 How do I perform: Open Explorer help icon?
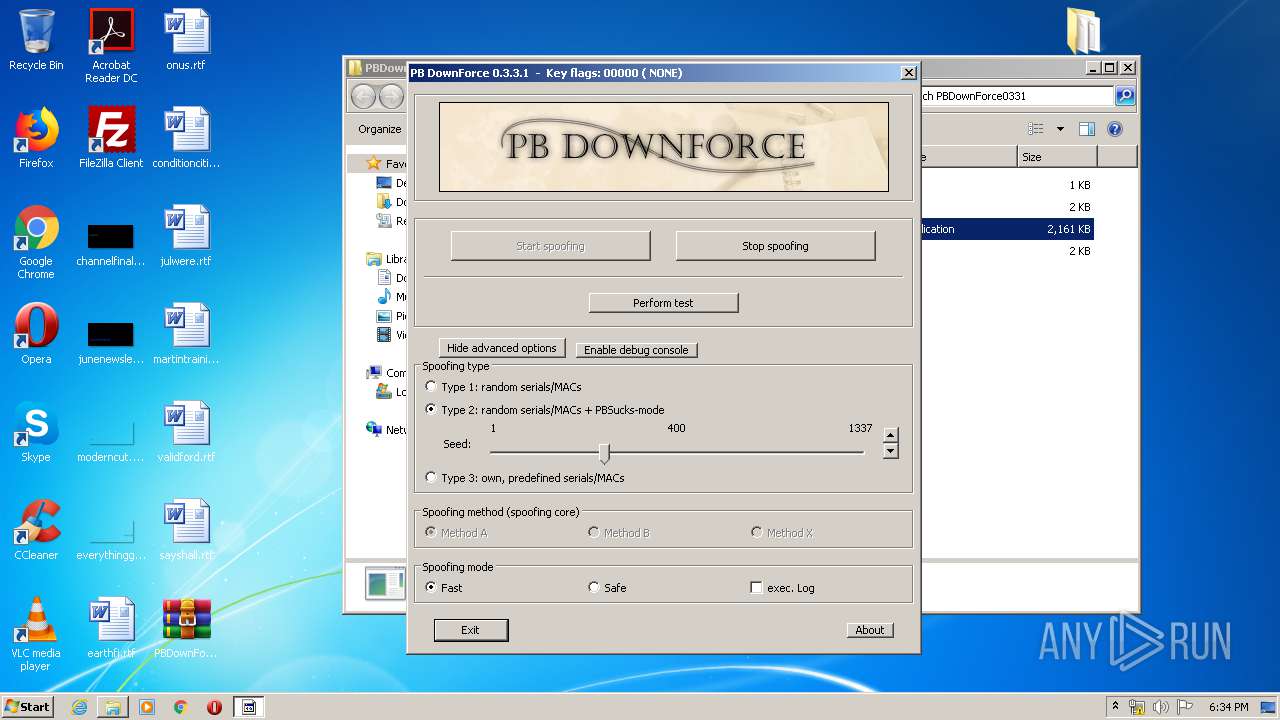(1115, 129)
